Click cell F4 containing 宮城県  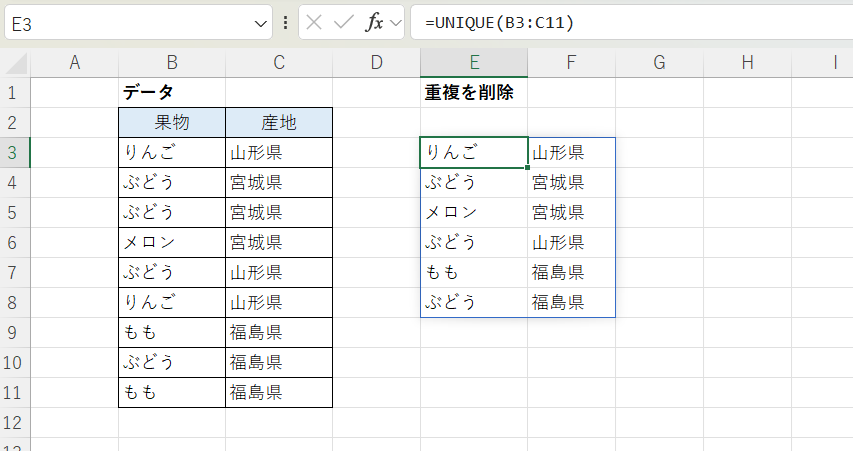[x=571, y=182]
